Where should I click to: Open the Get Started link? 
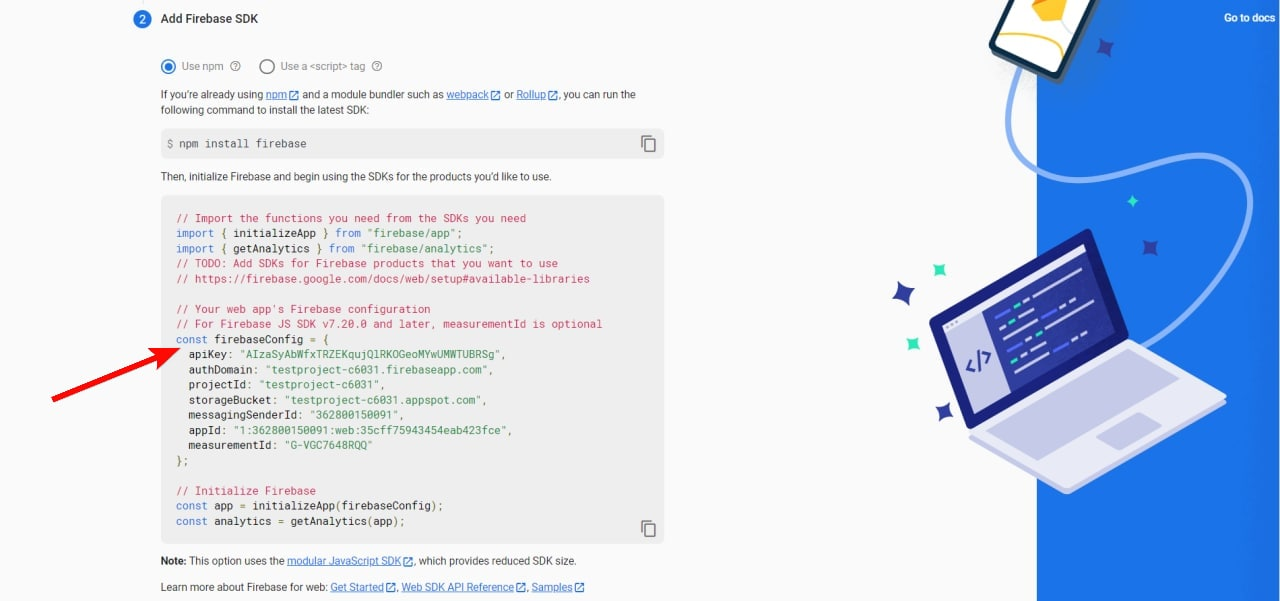pos(357,587)
